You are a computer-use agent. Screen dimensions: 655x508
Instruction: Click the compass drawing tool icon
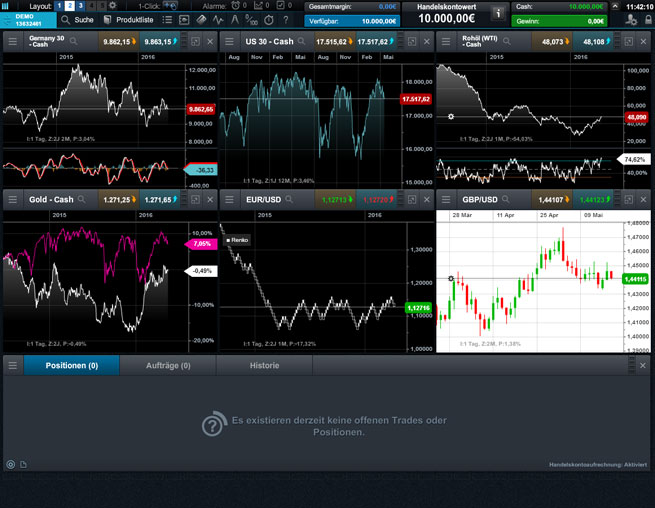point(235,20)
